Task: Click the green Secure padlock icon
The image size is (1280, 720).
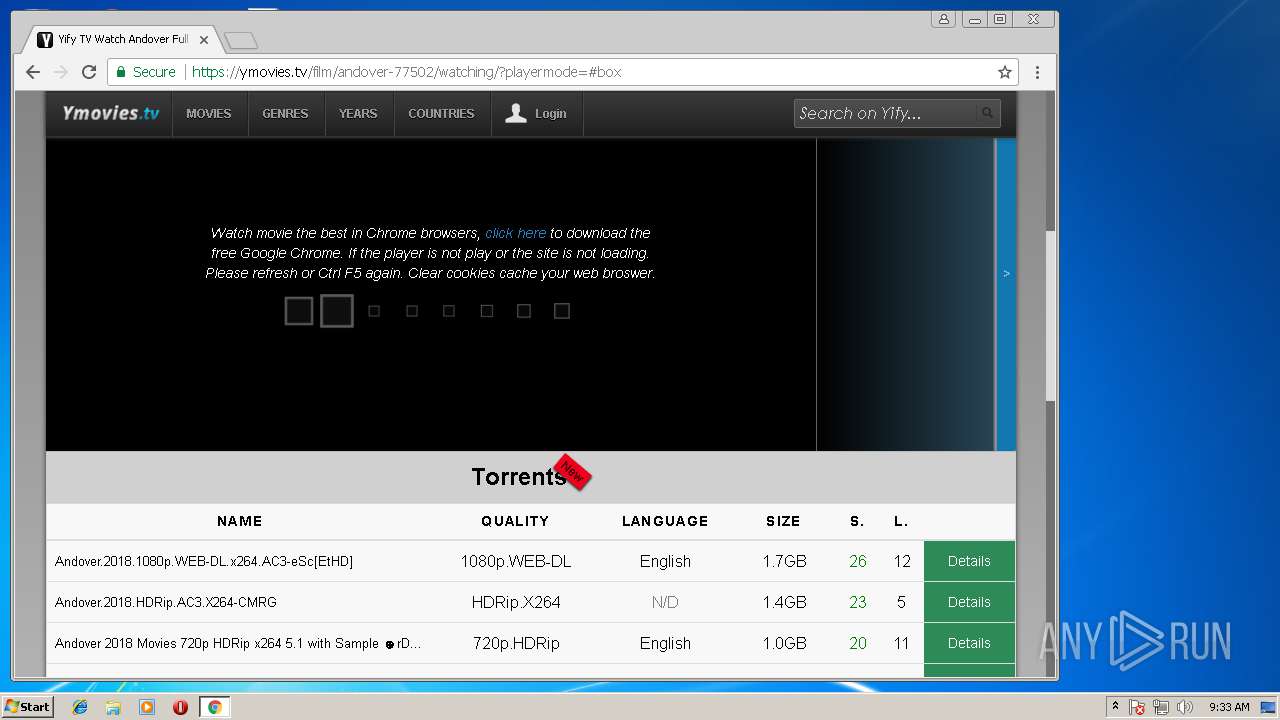Action: point(121,72)
